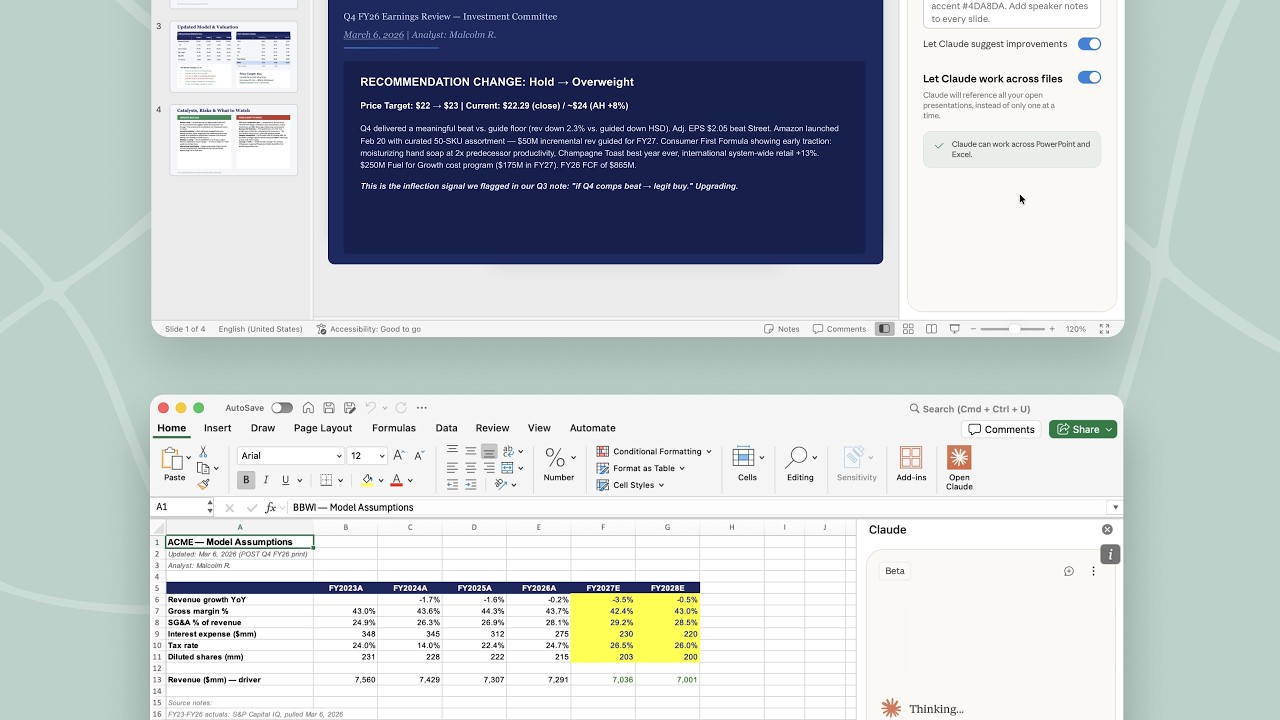The height and width of the screenshot is (720, 1280).
Task: Click the Home icon in Excel title bar
Action: point(308,408)
